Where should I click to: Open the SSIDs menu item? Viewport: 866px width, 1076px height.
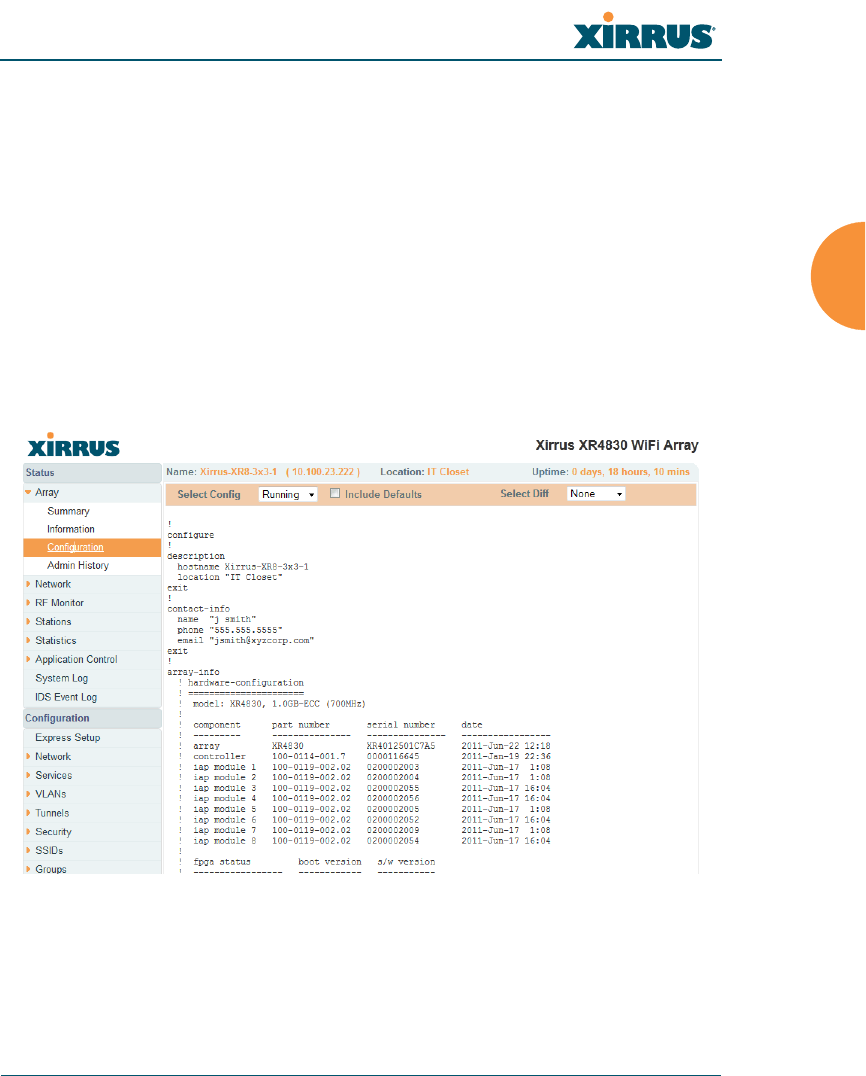point(49,850)
